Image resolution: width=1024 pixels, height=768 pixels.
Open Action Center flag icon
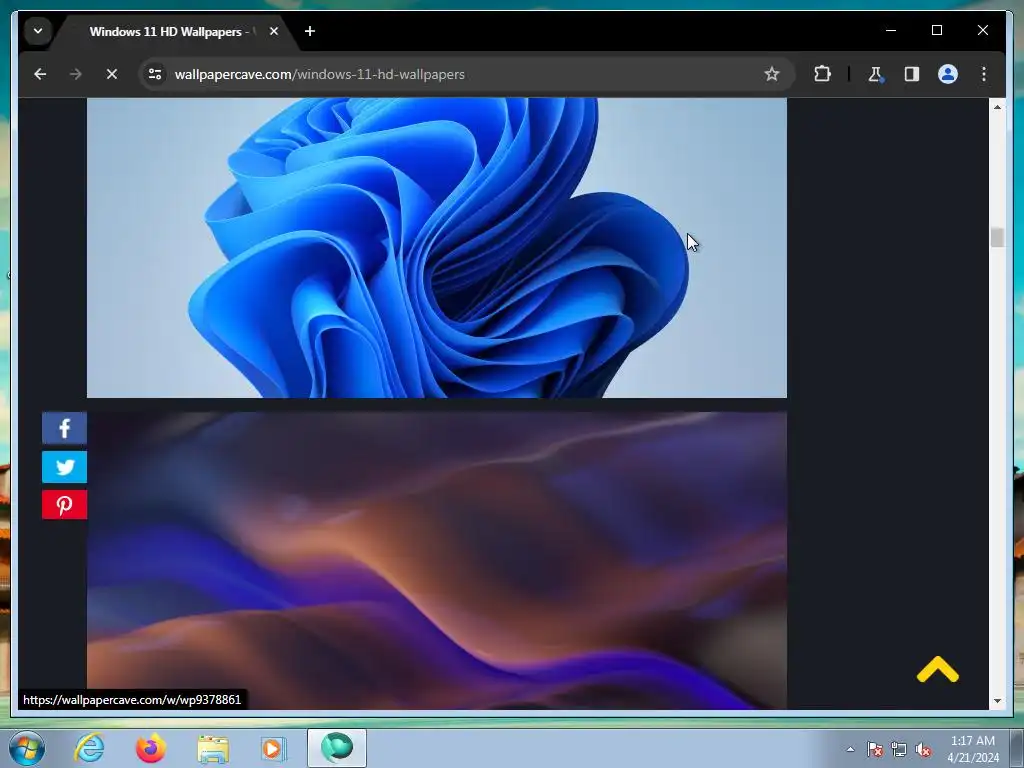pyautogui.click(x=875, y=749)
